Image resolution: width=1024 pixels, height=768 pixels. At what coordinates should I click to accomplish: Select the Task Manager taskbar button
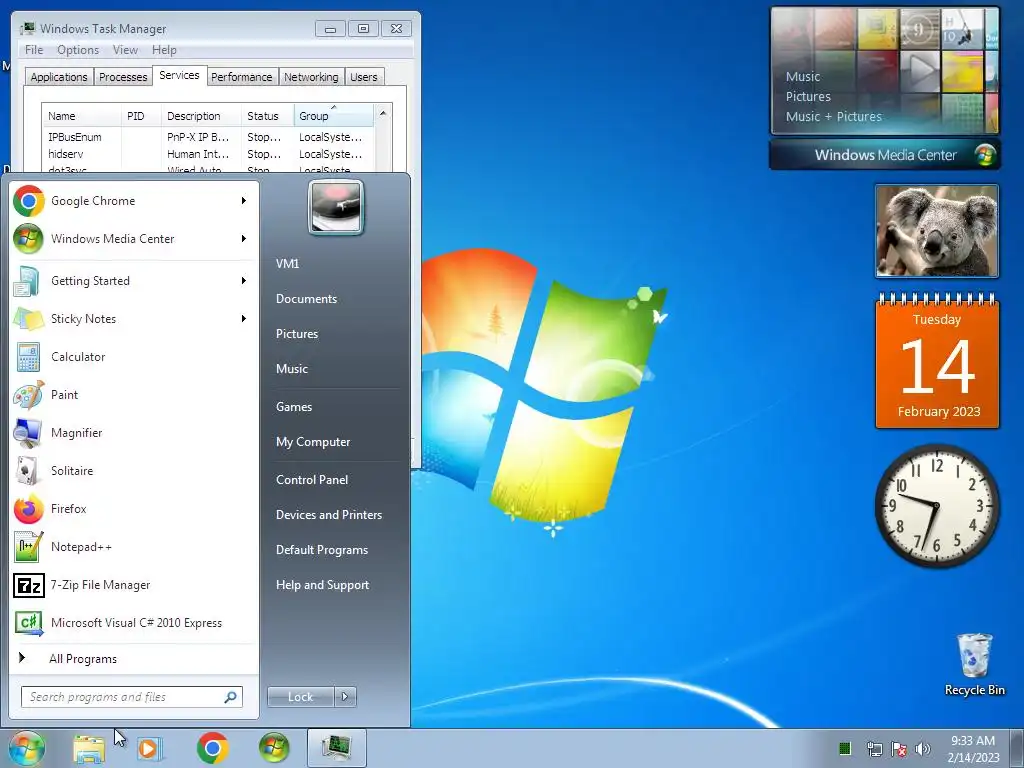click(336, 748)
